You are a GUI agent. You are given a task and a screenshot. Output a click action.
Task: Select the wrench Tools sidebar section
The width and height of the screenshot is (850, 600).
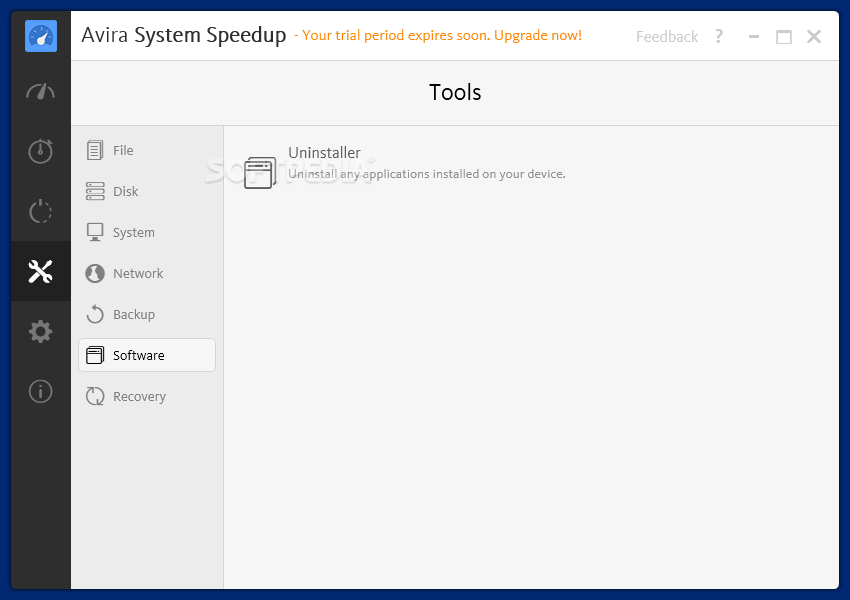pos(41,271)
